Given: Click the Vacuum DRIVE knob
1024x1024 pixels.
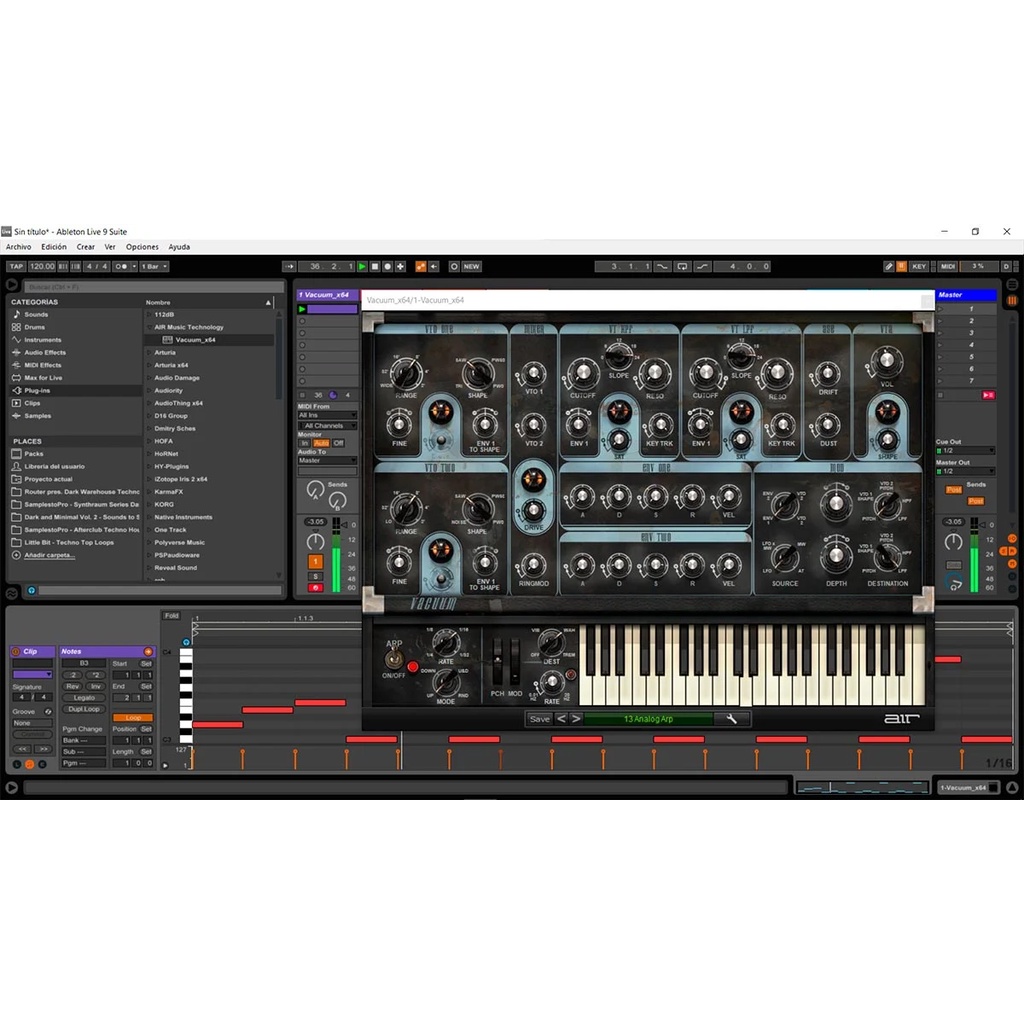Looking at the screenshot, I should click(x=534, y=510).
